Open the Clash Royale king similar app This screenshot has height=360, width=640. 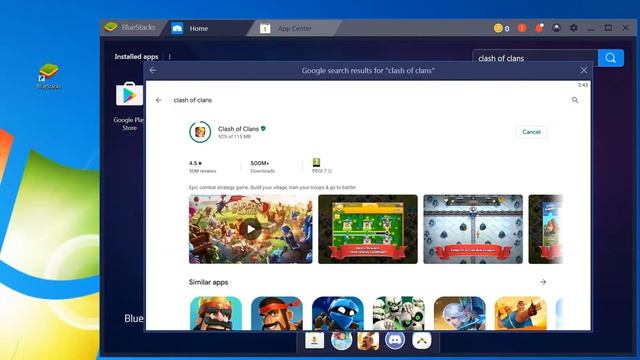tap(216, 313)
